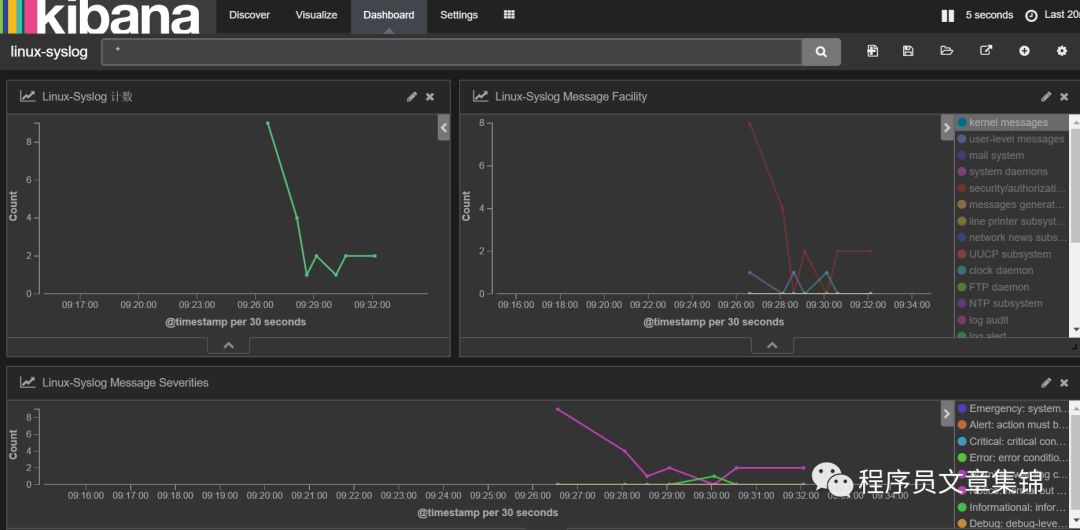Switch to the Visualize tab

316,15
